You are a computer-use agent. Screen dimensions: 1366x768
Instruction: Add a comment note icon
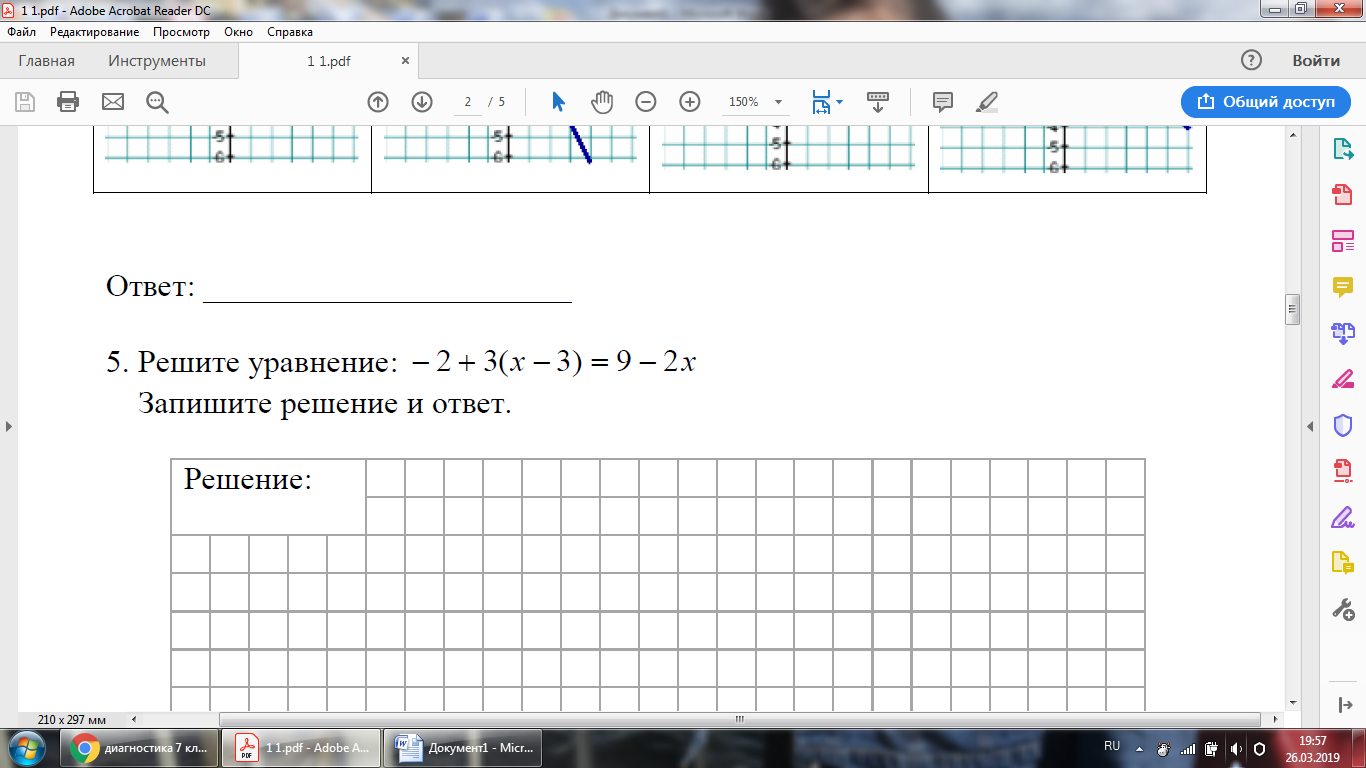pyautogui.click(x=942, y=101)
